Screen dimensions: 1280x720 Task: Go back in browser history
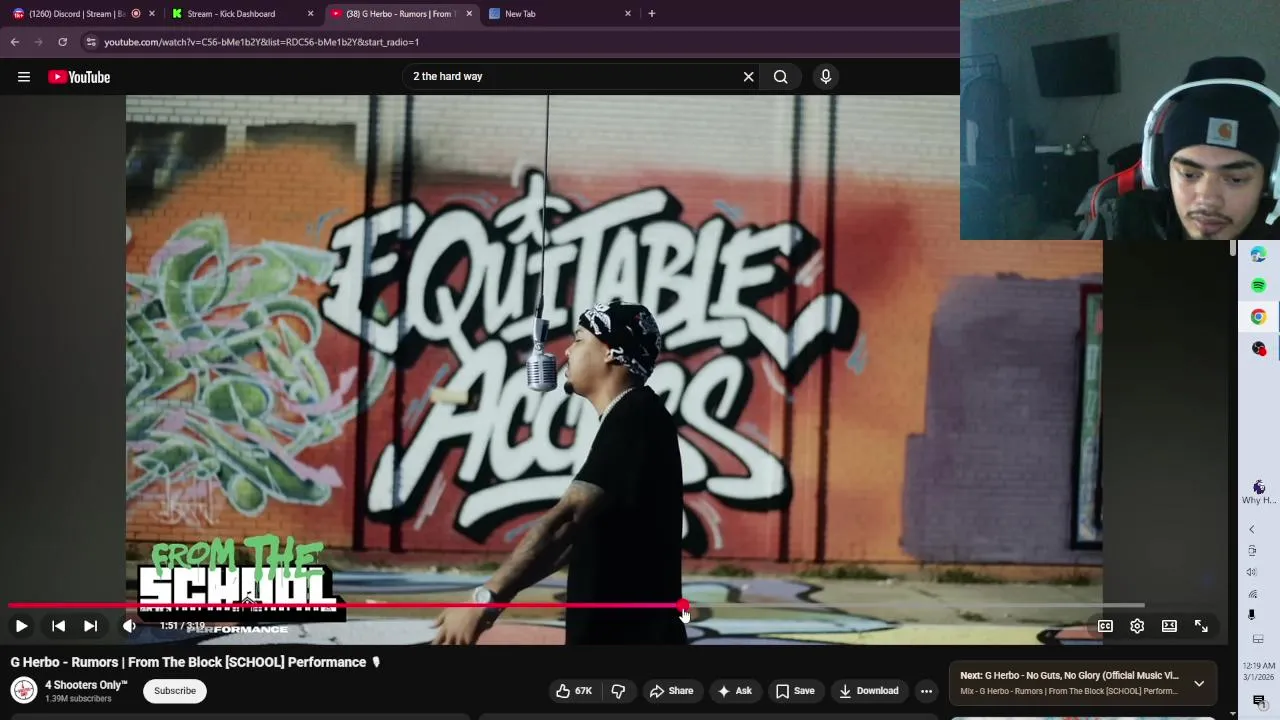15,42
